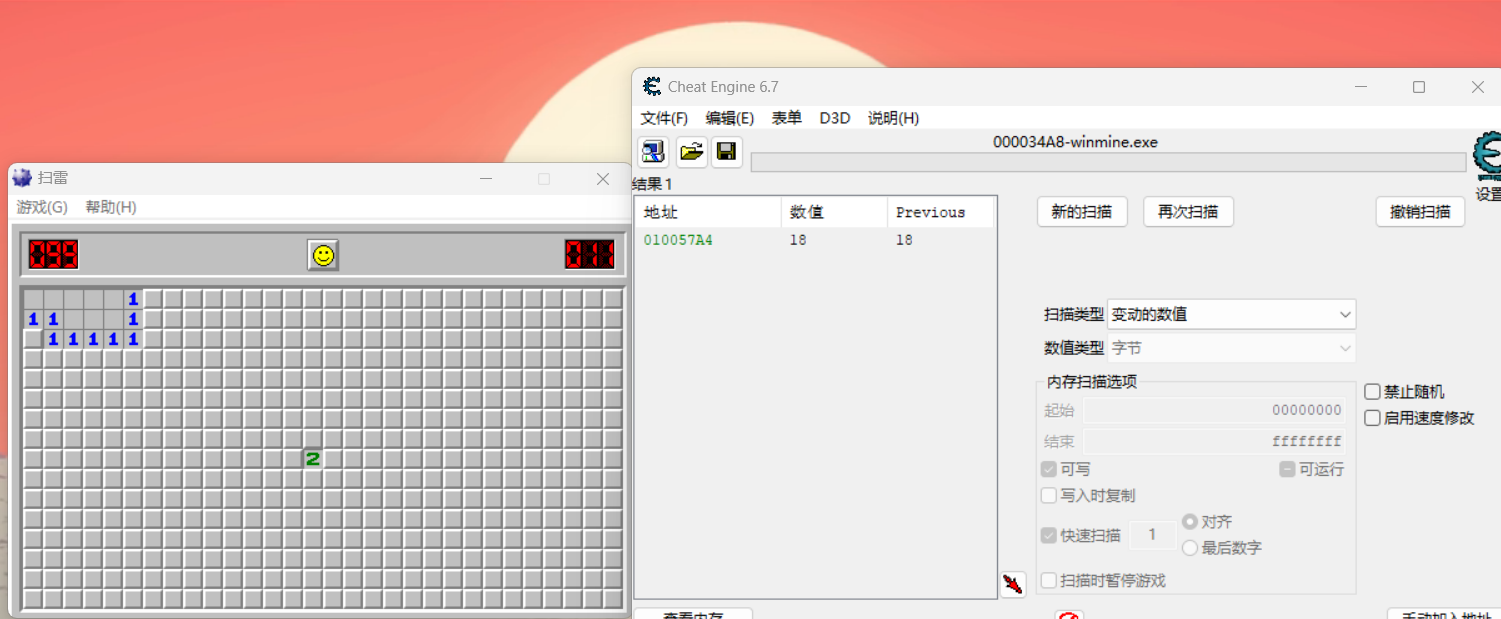
Task: Click the Minesweeper smiley face reset button
Action: point(323,255)
